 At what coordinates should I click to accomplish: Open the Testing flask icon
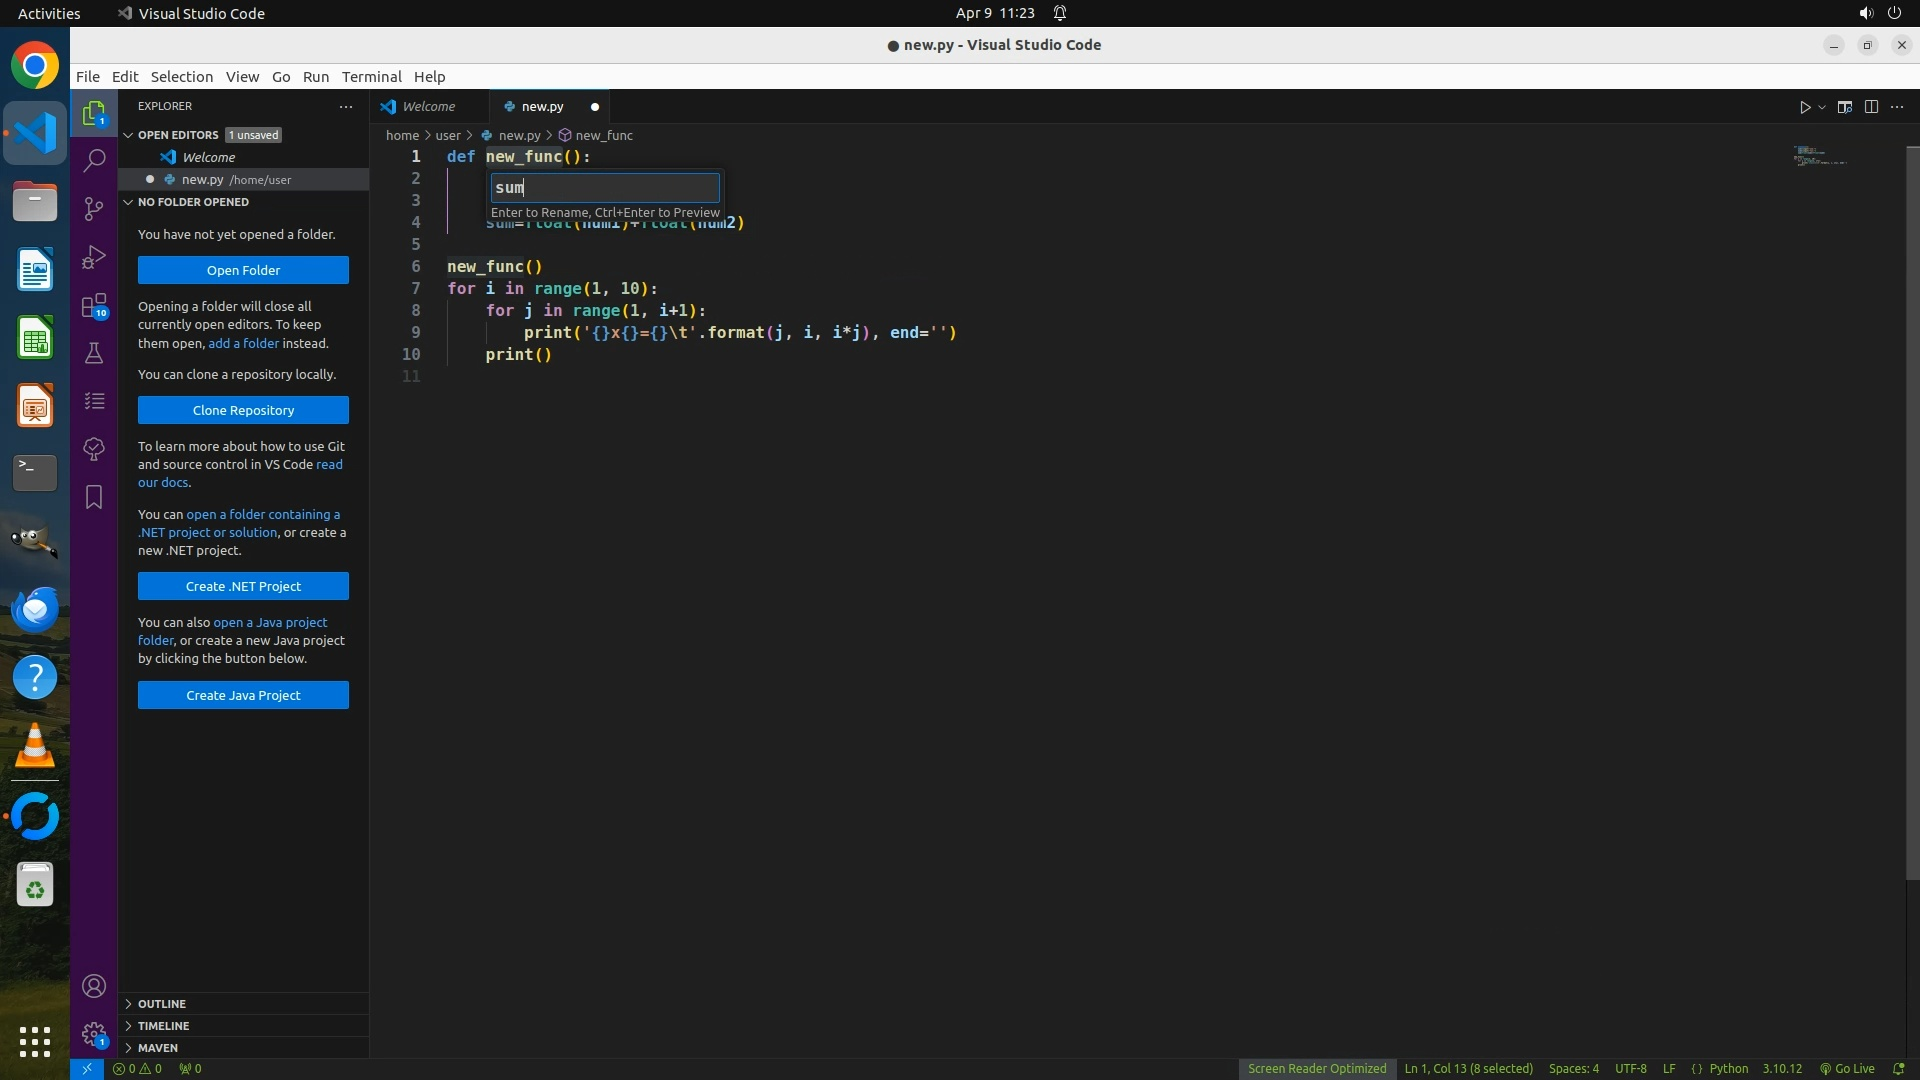pos(94,353)
